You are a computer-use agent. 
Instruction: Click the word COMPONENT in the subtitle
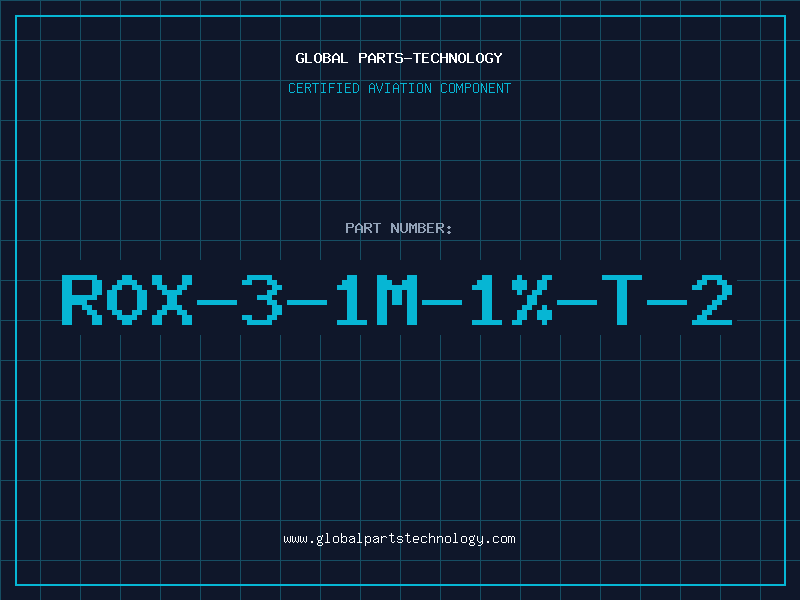pyautogui.click(x=476, y=88)
